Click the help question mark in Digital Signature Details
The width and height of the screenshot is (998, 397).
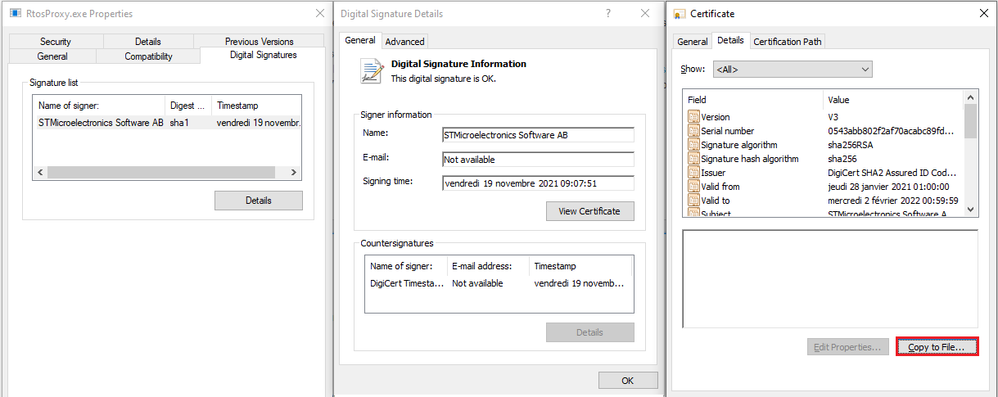[608, 13]
